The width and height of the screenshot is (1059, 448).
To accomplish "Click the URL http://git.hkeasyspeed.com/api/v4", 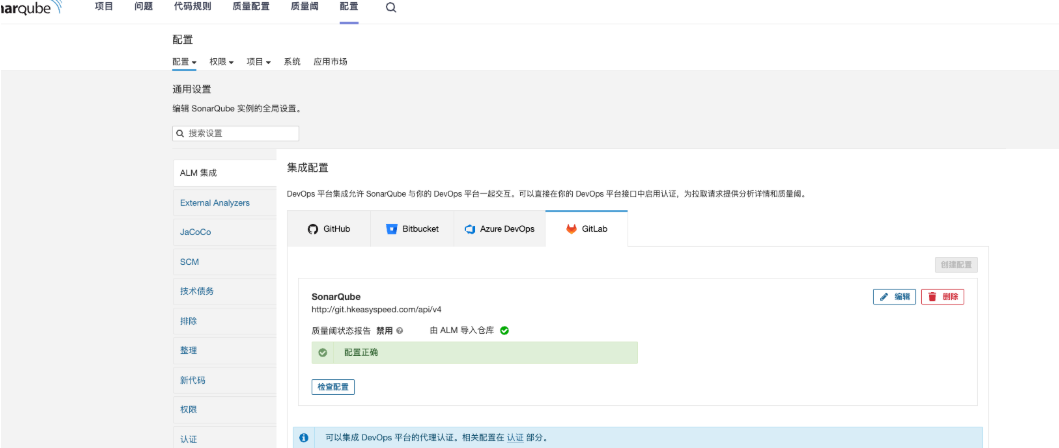I will coord(376,309).
